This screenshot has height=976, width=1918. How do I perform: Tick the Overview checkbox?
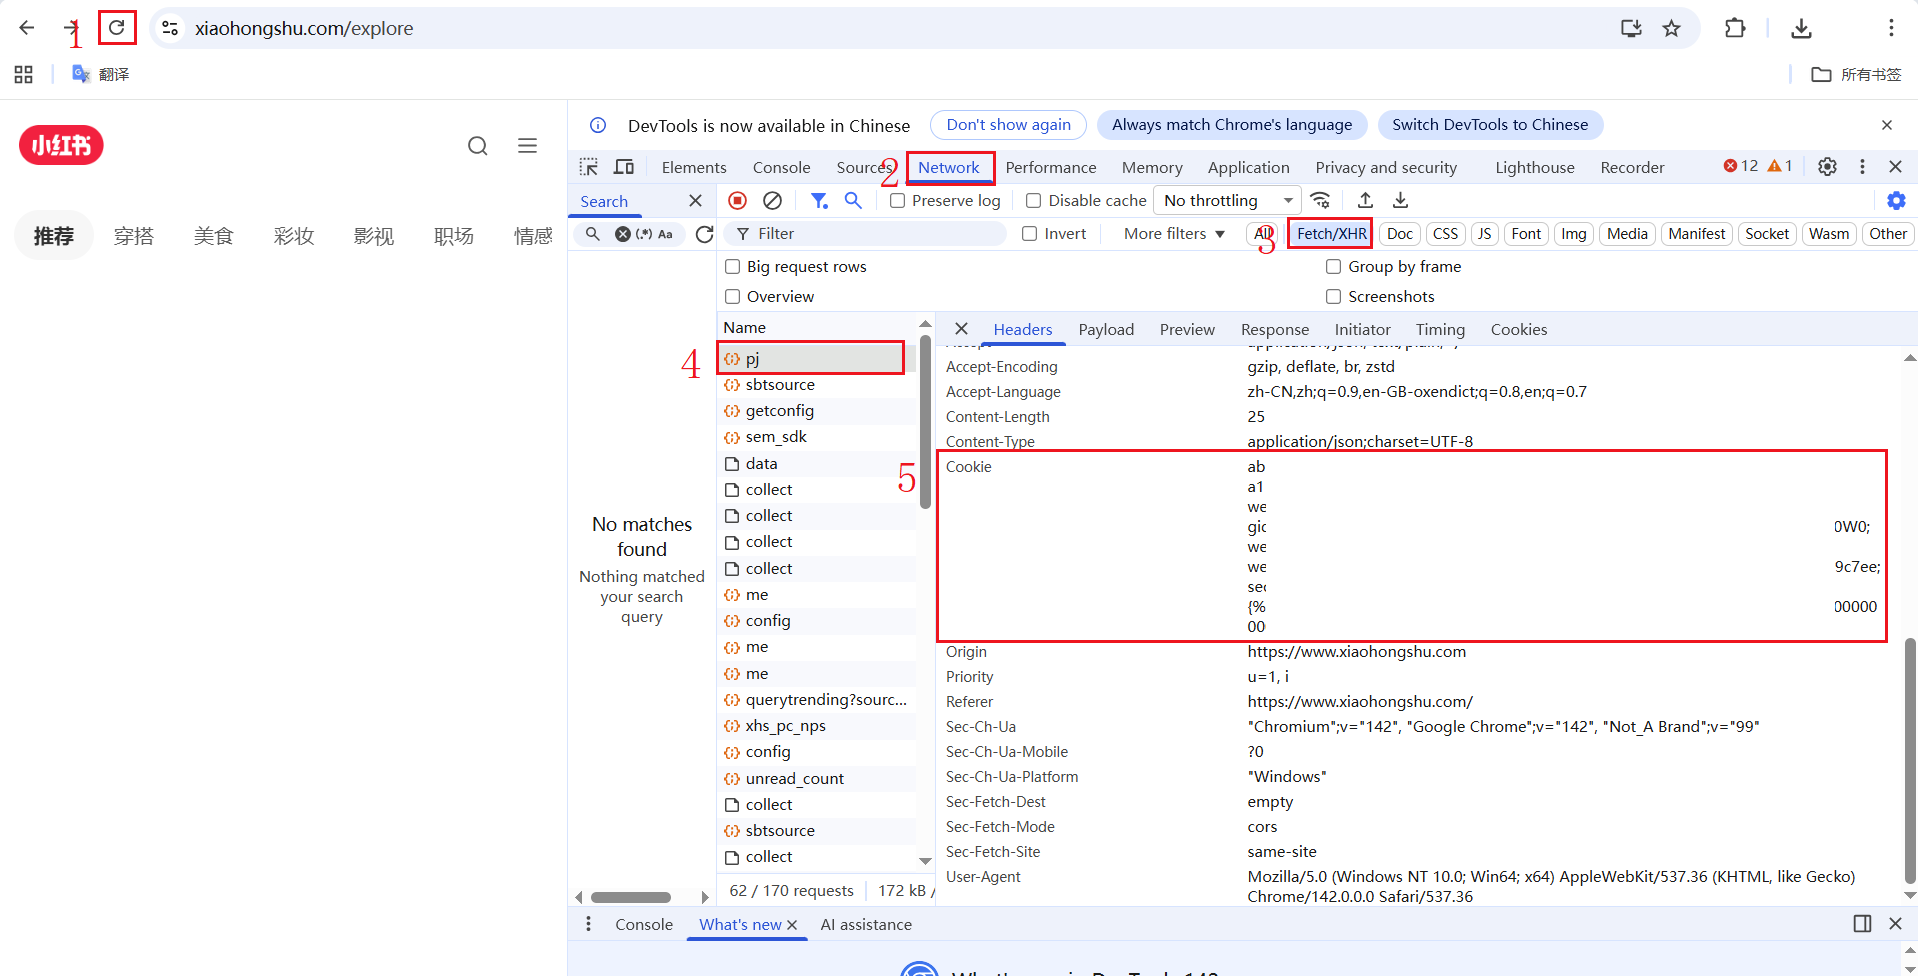tap(732, 297)
